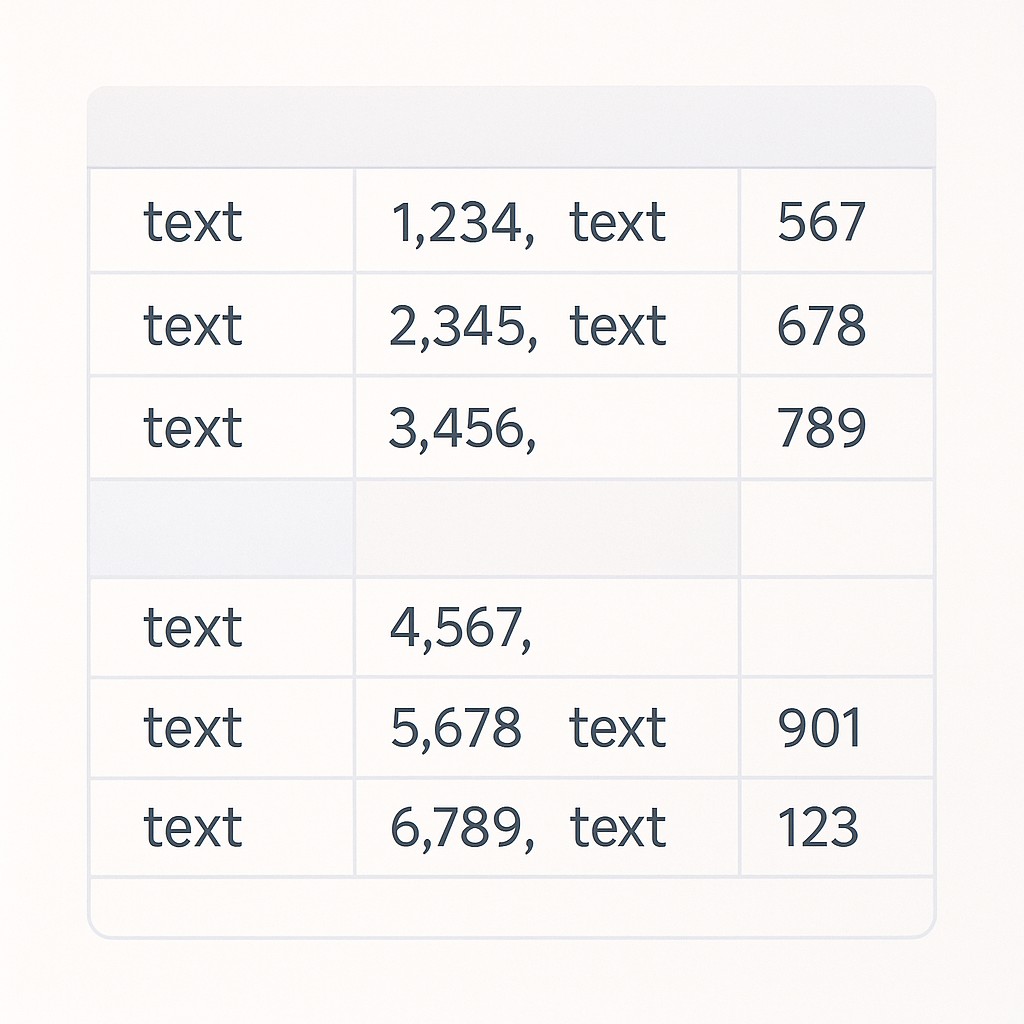The image size is (1024, 1024).
Task: Click the number 5,678
Action: (x=455, y=728)
